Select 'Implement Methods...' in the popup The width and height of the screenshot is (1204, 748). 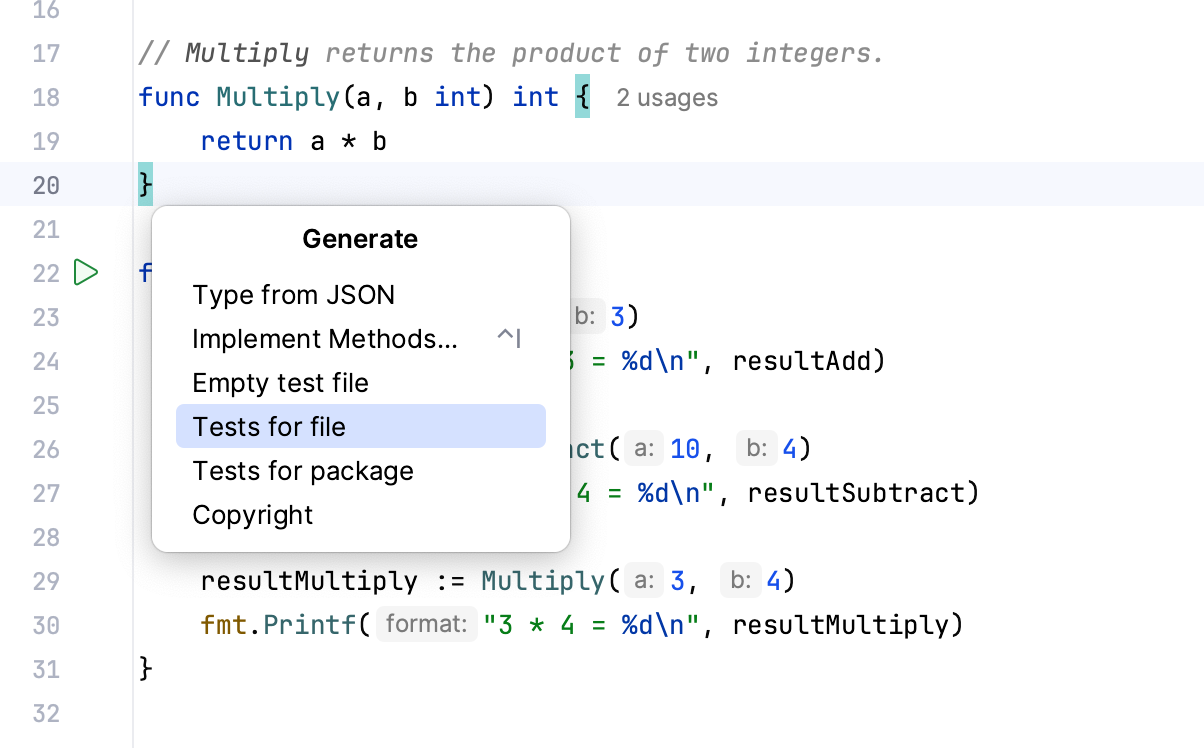tap(323, 338)
